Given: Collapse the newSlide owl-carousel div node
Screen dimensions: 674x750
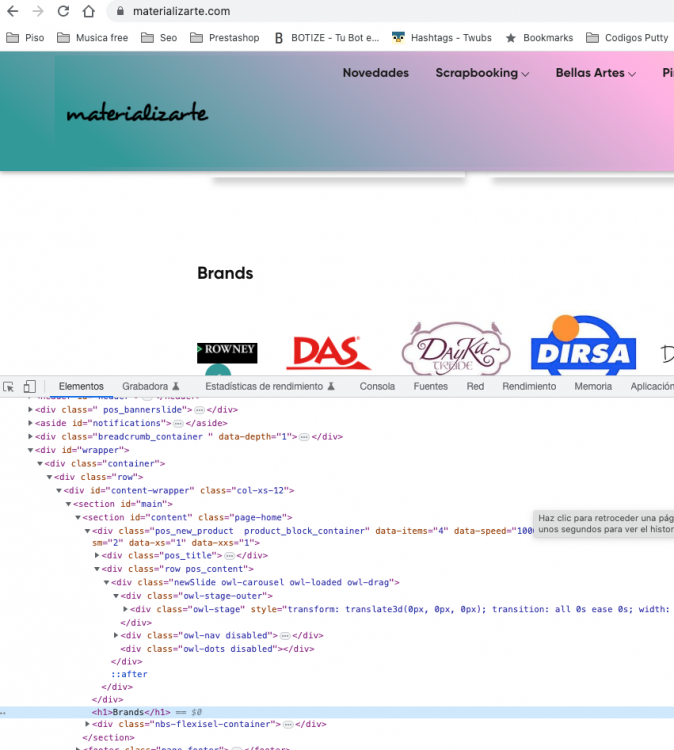Looking at the screenshot, I should tap(107, 582).
